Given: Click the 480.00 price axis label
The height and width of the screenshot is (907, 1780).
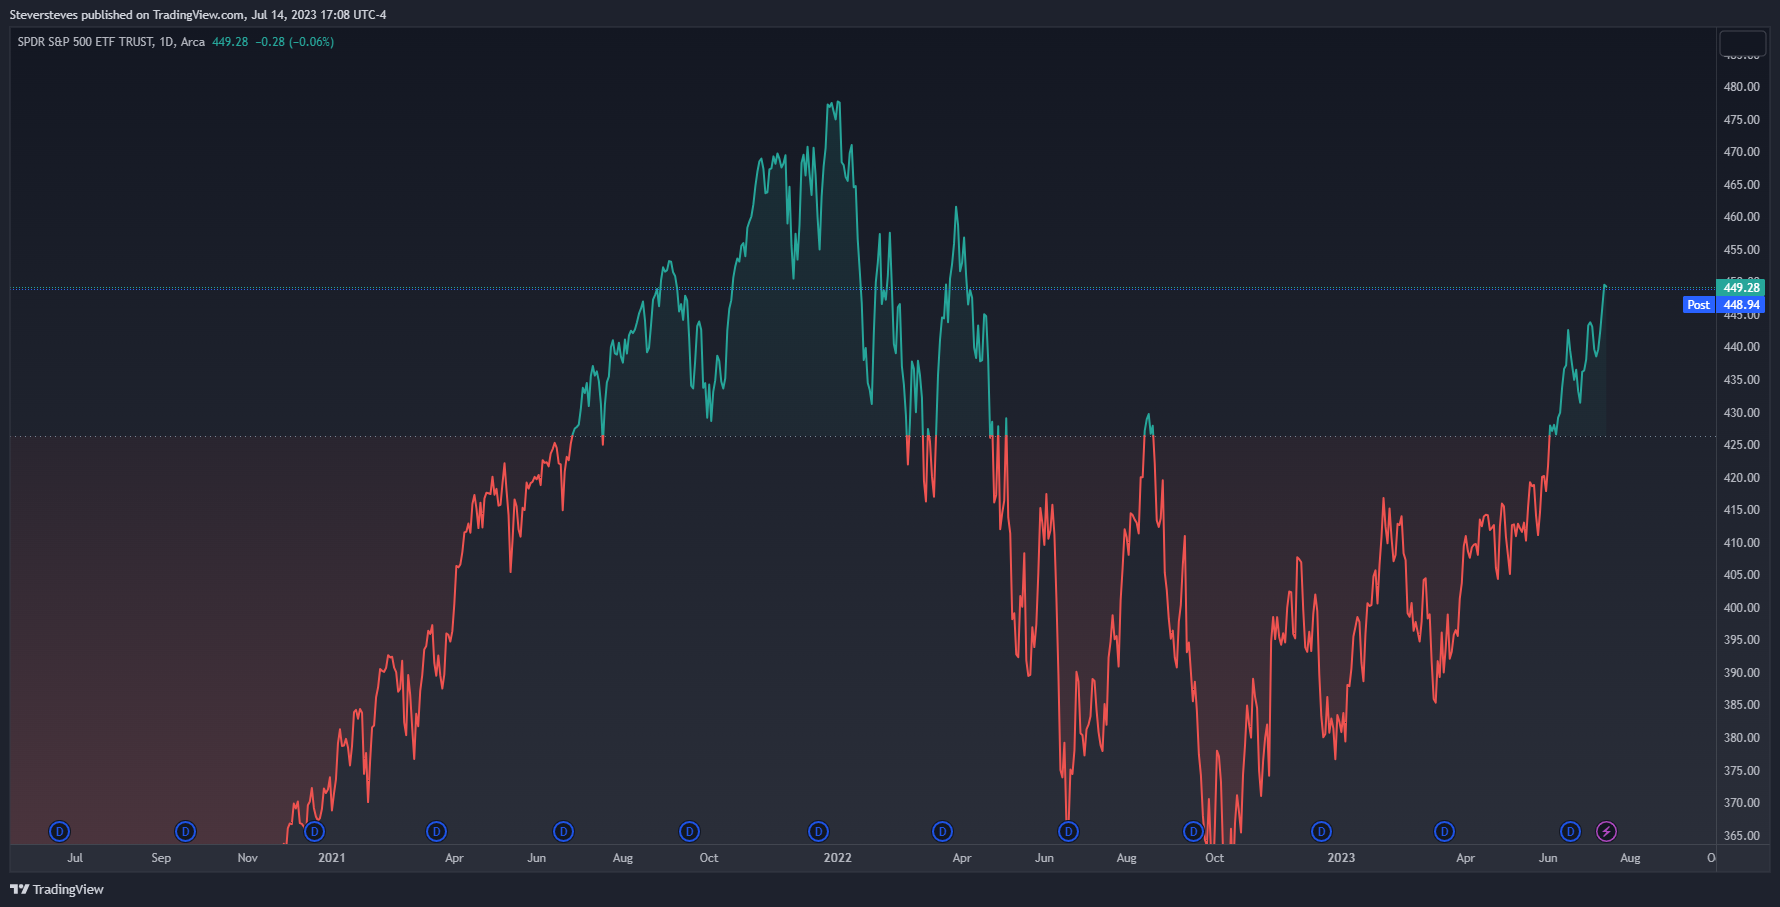Looking at the screenshot, I should (x=1741, y=87).
